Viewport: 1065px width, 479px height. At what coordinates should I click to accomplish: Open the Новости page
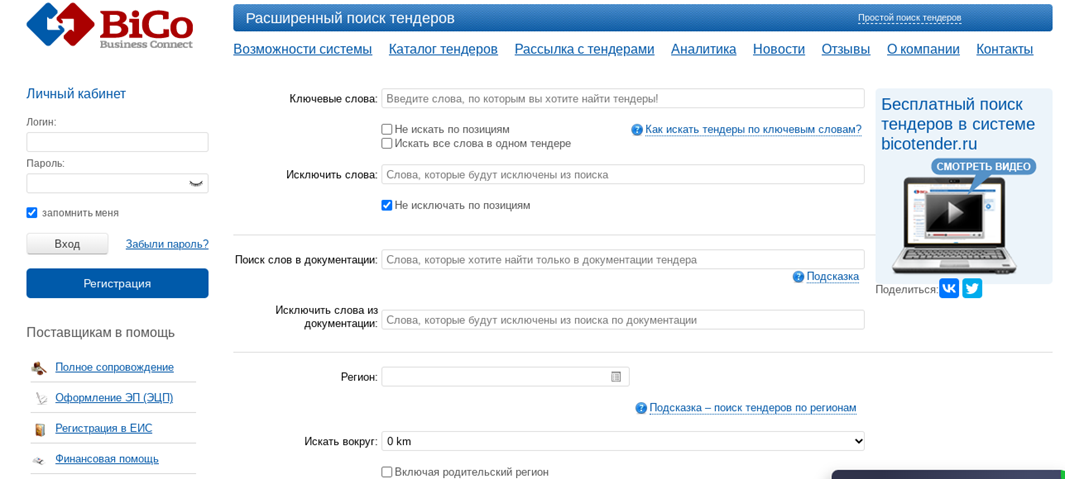coord(779,50)
